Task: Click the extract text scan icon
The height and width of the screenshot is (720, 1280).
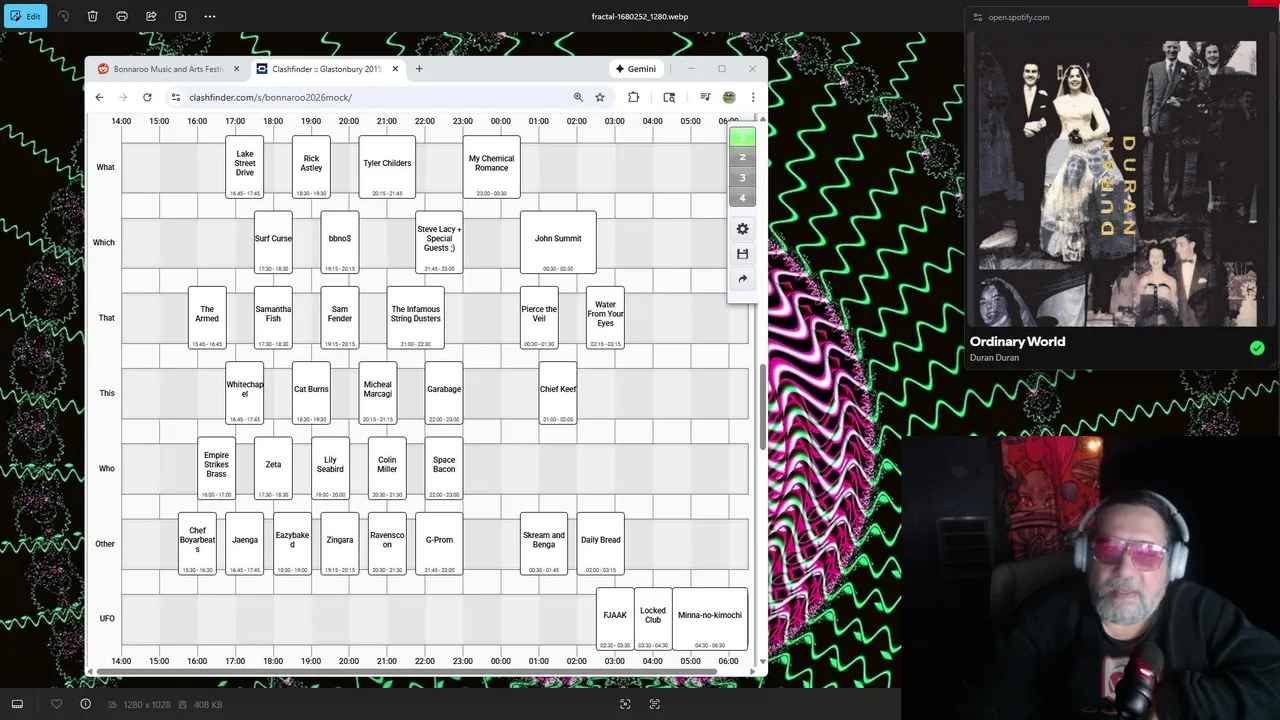Action: click(654, 704)
